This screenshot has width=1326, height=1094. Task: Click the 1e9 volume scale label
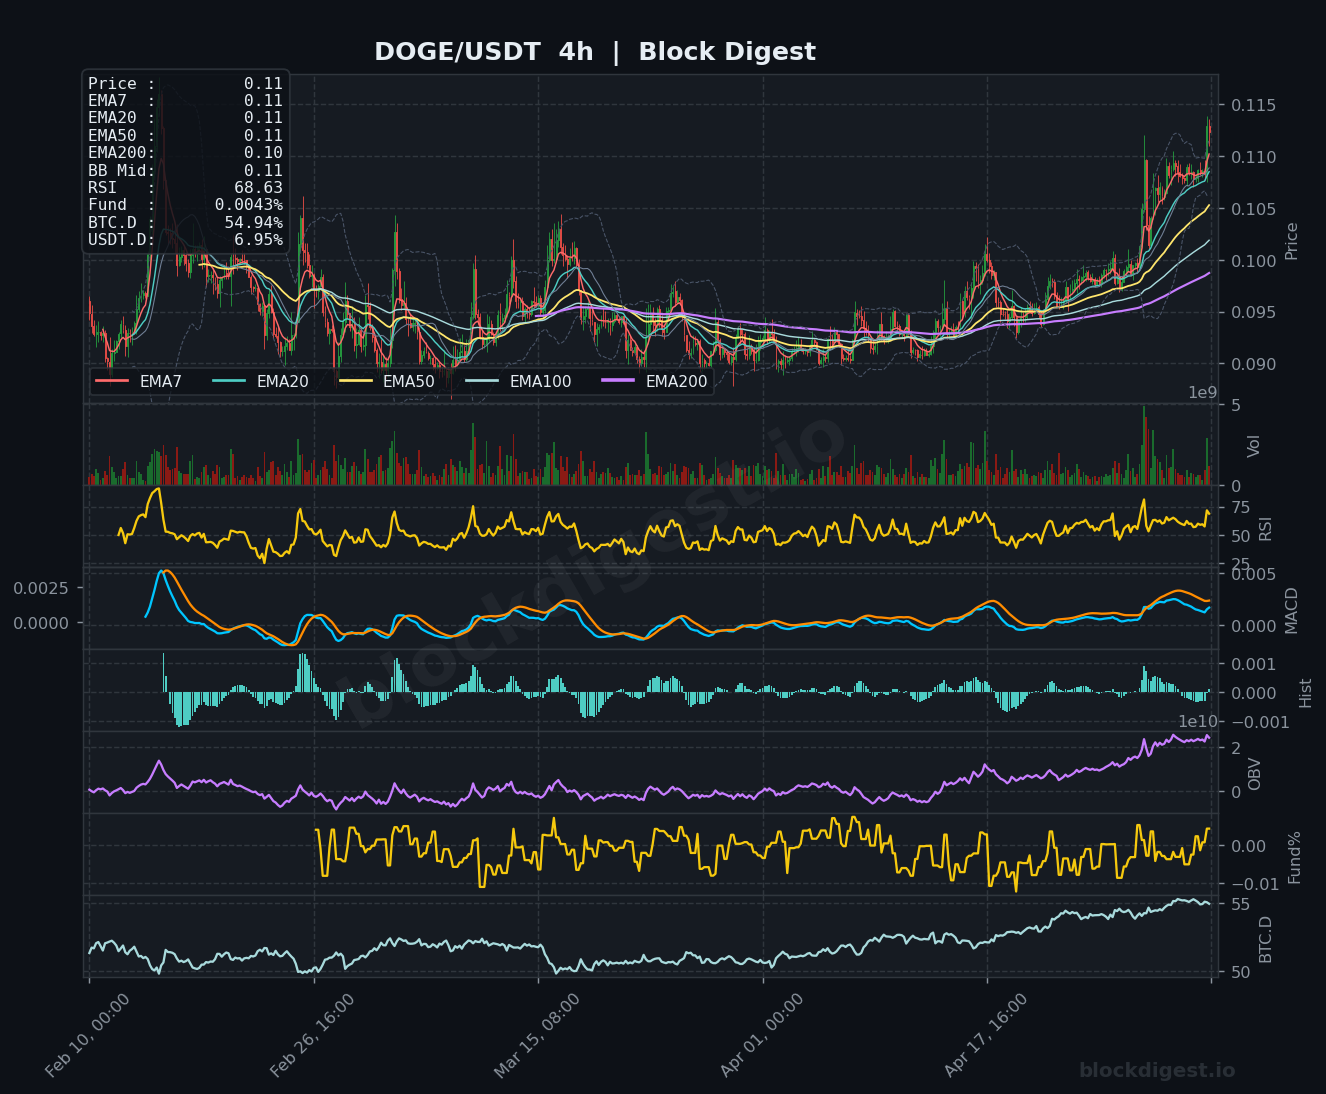click(x=1202, y=393)
